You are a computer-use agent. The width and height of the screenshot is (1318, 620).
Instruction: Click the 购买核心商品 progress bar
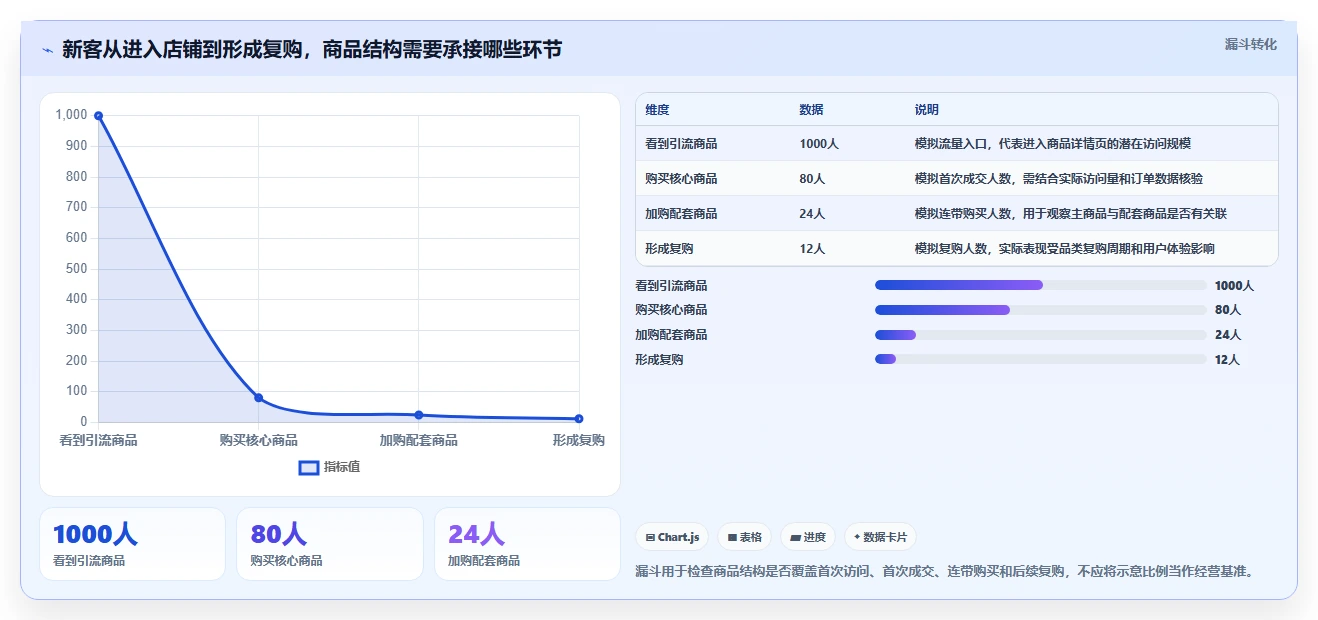point(1040,310)
